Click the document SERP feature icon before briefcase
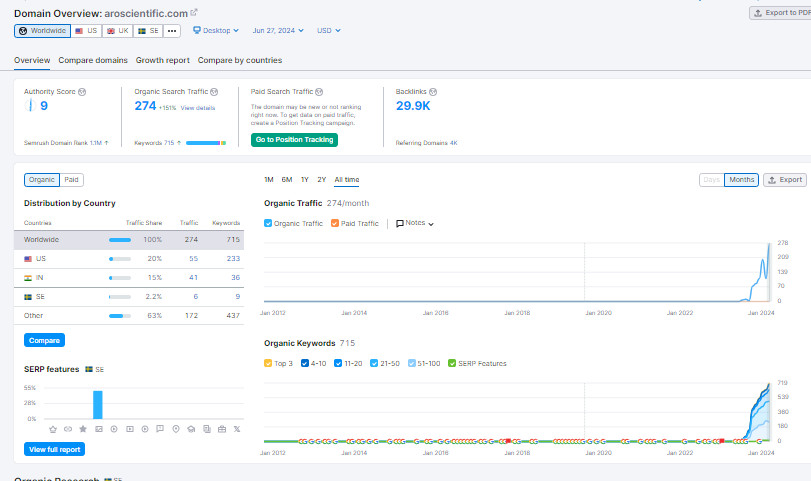The height and width of the screenshot is (481, 811). click(x=207, y=429)
